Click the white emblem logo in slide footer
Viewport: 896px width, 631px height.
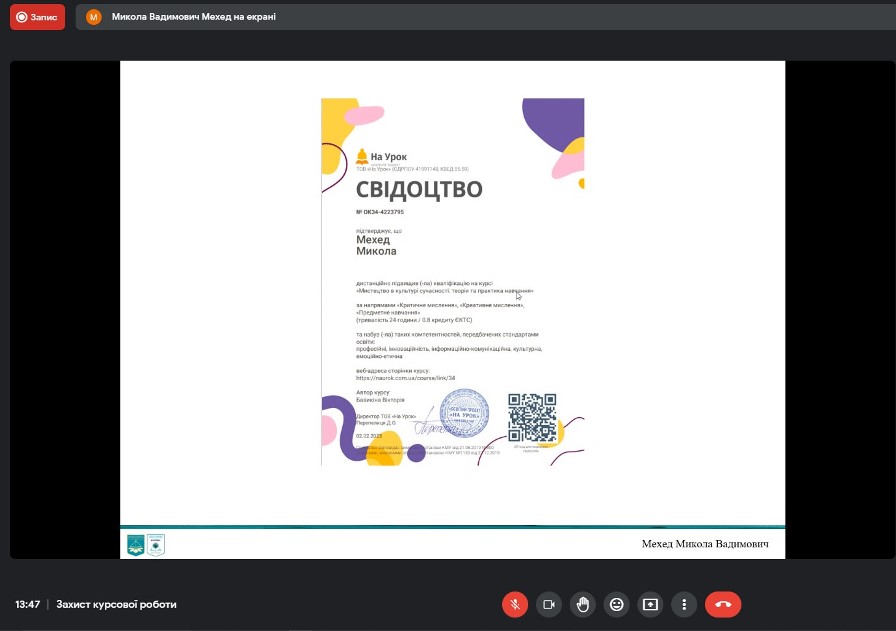coord(156,545)
